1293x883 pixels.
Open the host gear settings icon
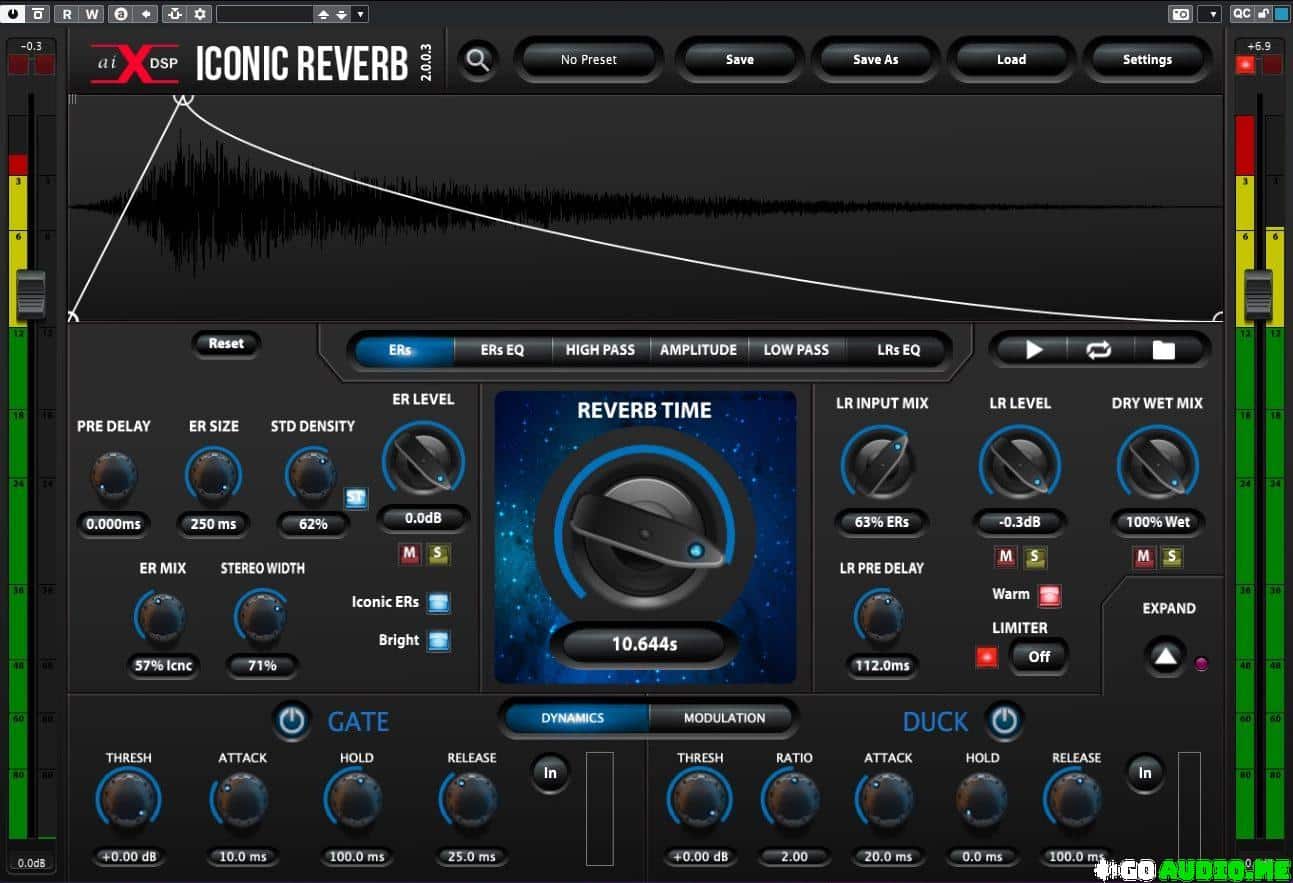[200, 14]
